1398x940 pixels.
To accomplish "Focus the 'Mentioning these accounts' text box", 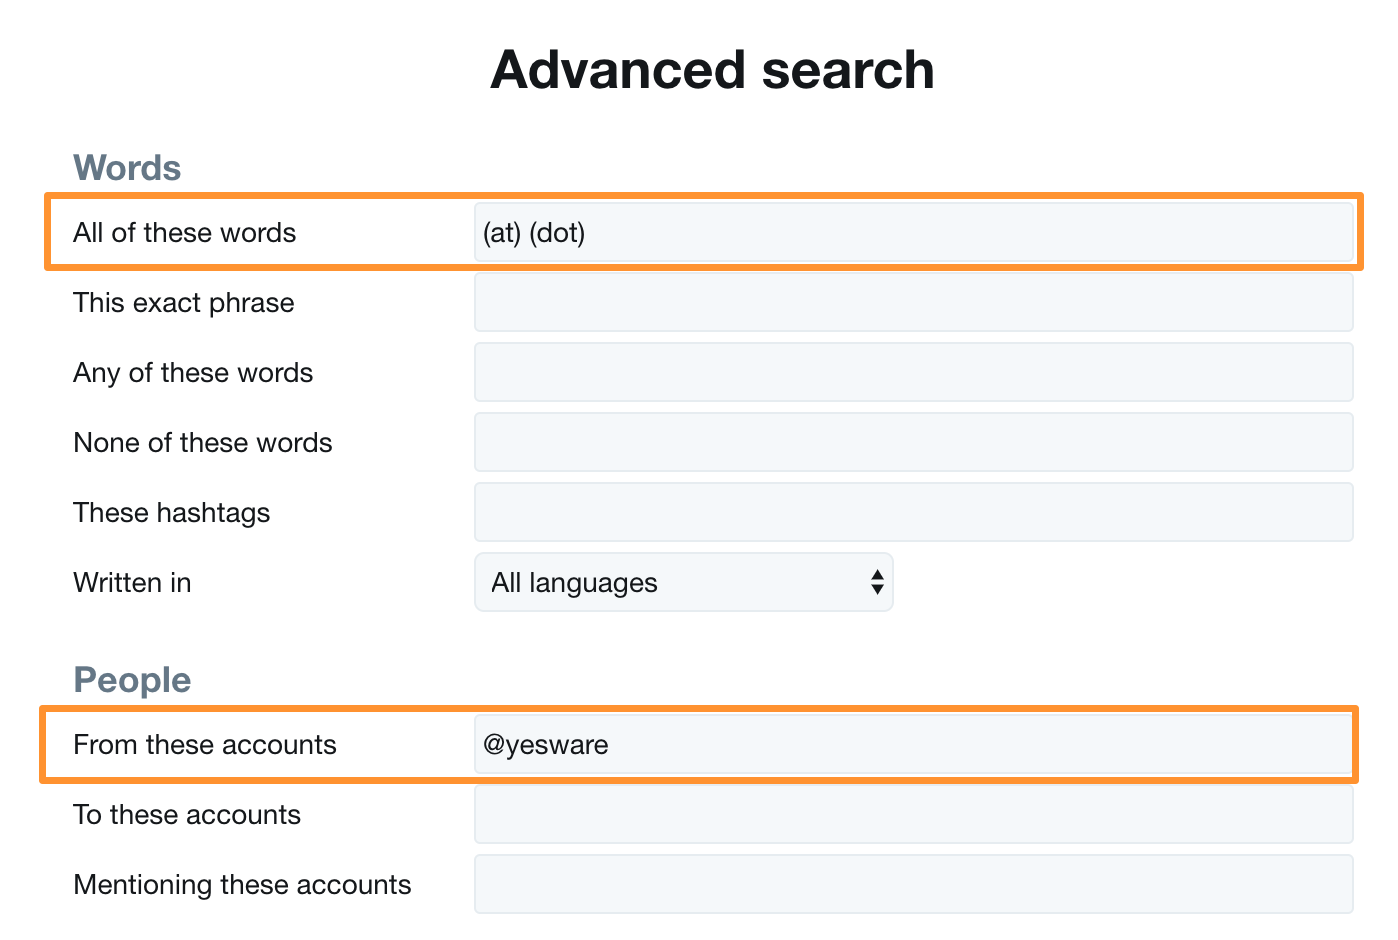I will click(913, 884).
